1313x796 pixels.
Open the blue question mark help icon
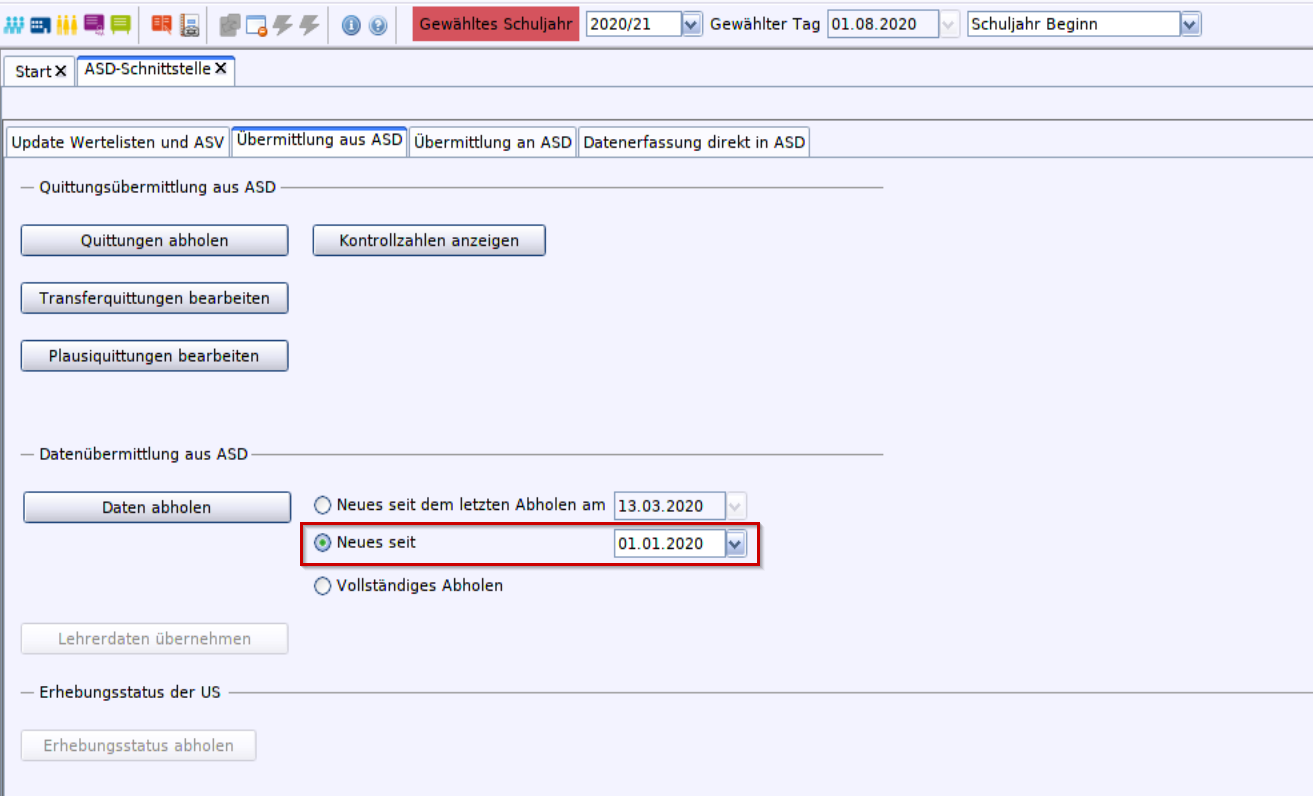tap(377, 25)
